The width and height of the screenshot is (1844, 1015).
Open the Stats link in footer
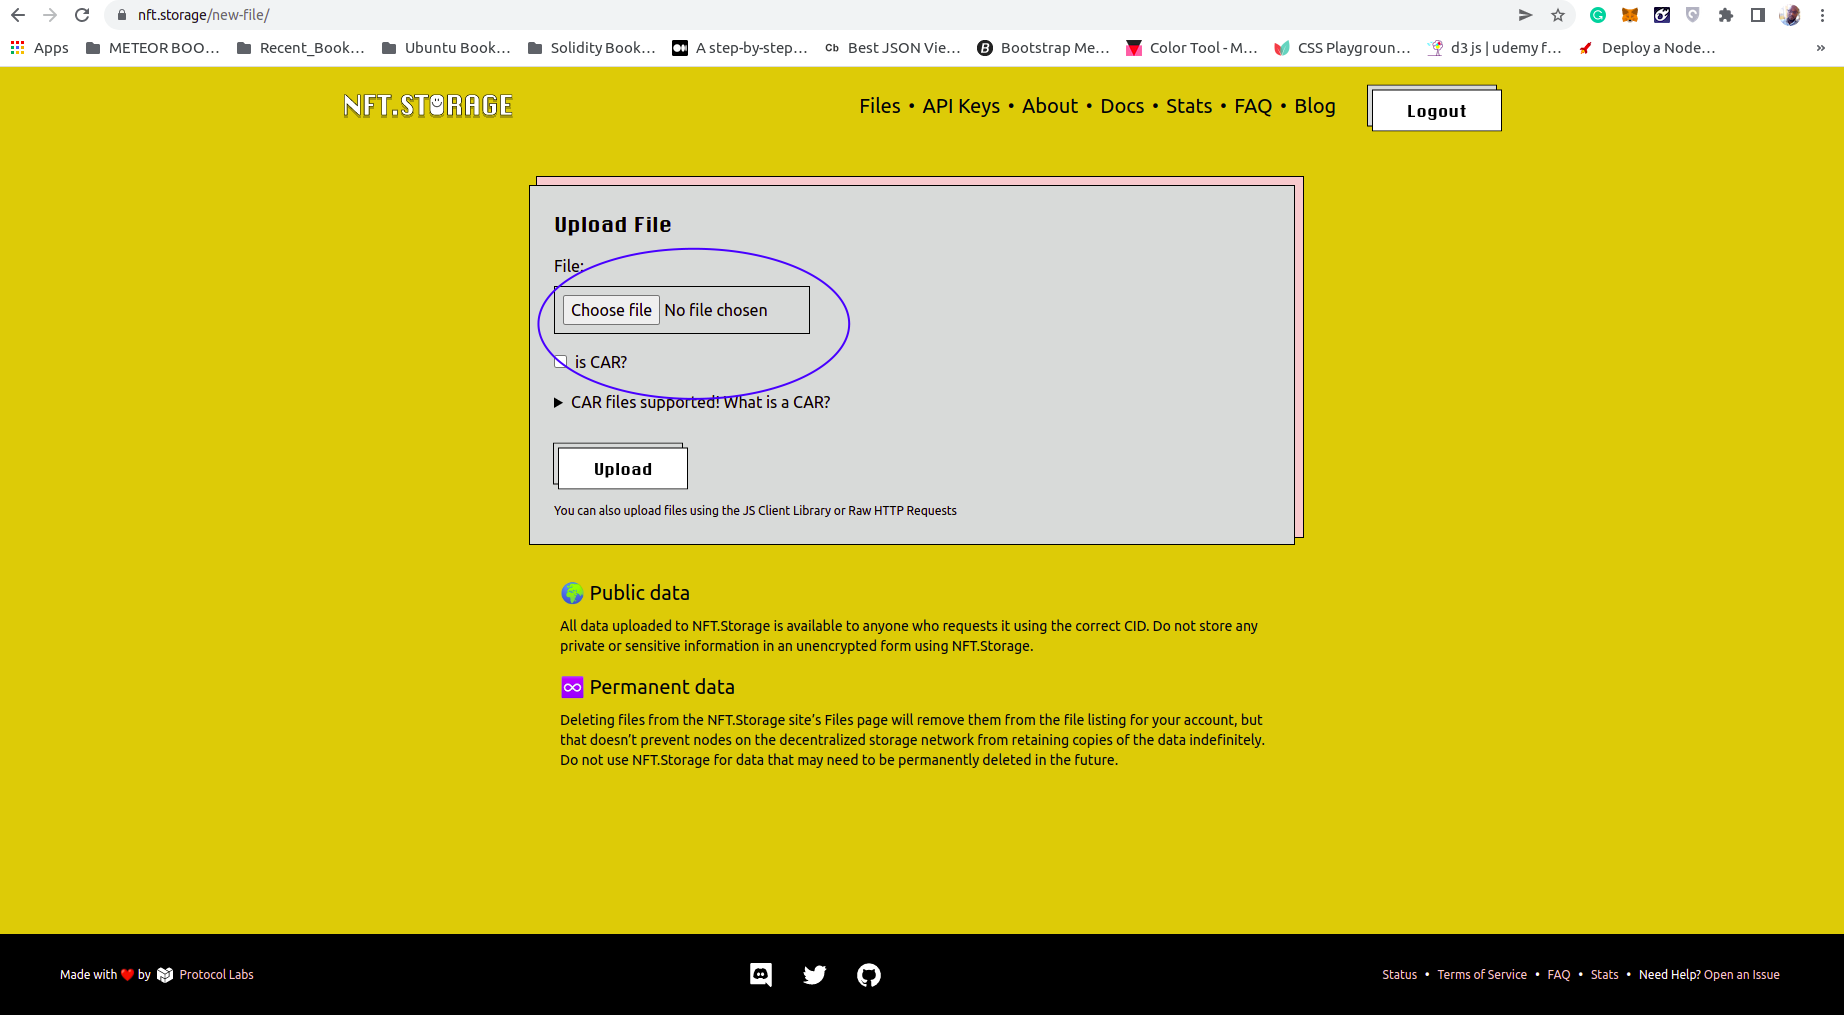coord(1605,975)
